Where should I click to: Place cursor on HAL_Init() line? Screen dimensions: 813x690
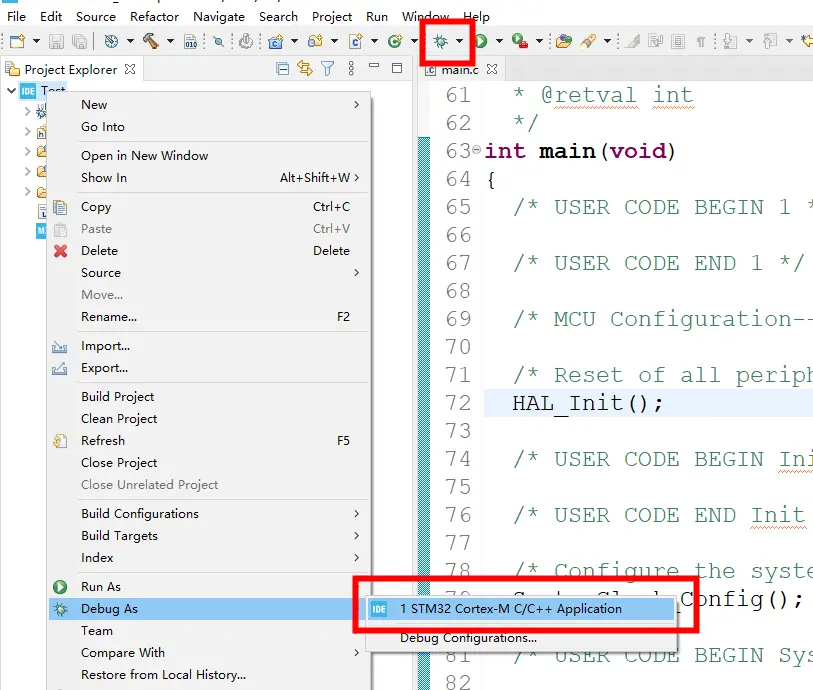pos(588,403)
